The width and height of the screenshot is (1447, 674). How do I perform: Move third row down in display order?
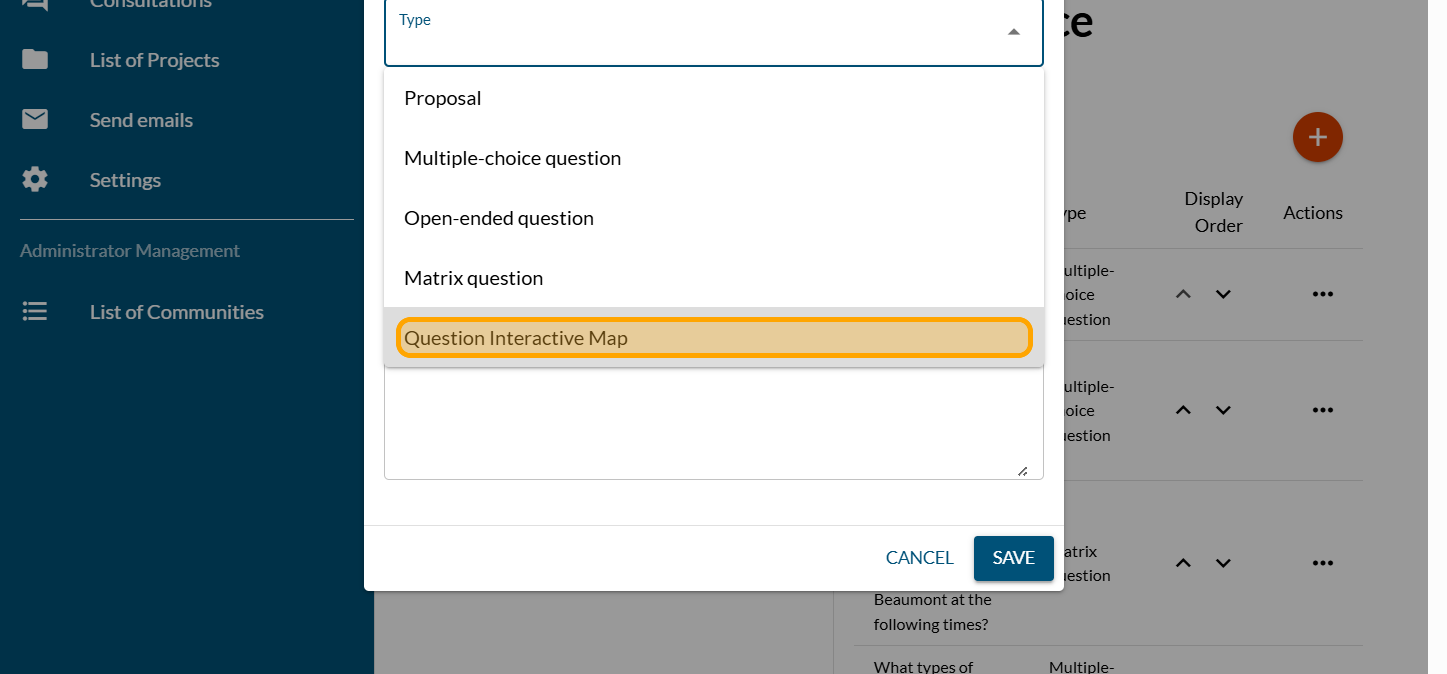click(1222, 563)
